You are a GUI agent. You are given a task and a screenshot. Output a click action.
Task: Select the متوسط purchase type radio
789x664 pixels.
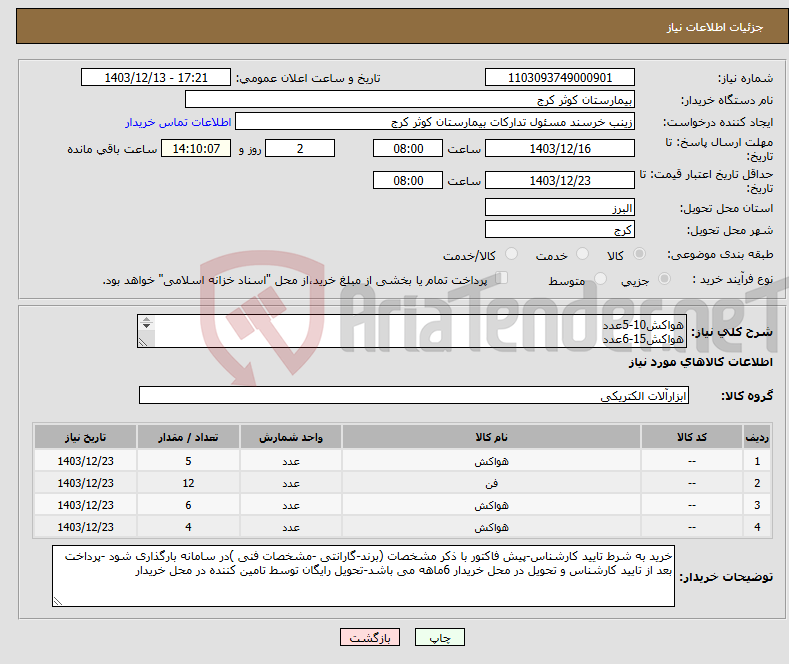click(600, 278)
